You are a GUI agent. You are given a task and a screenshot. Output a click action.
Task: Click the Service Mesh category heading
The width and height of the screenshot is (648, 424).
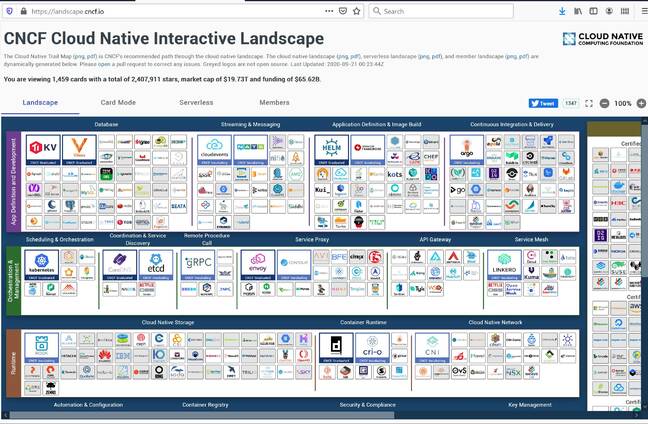click(x=531, y=239)
